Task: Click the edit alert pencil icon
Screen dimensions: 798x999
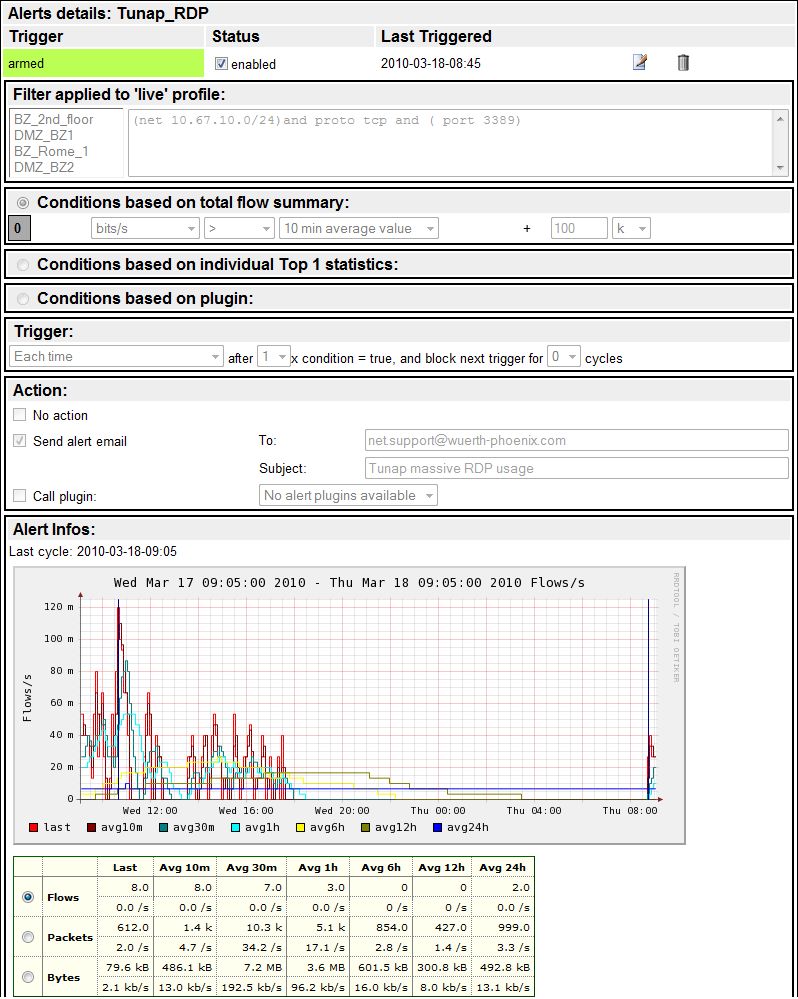Action: tap(639, 62)
